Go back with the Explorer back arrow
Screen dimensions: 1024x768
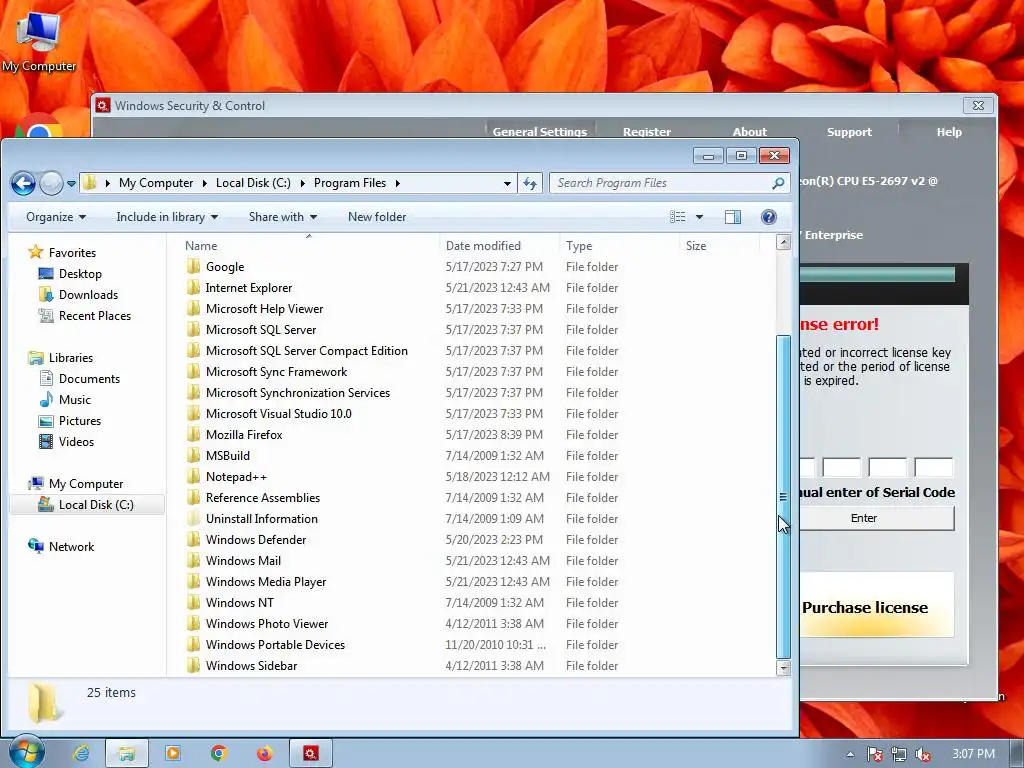pos(24,184)
